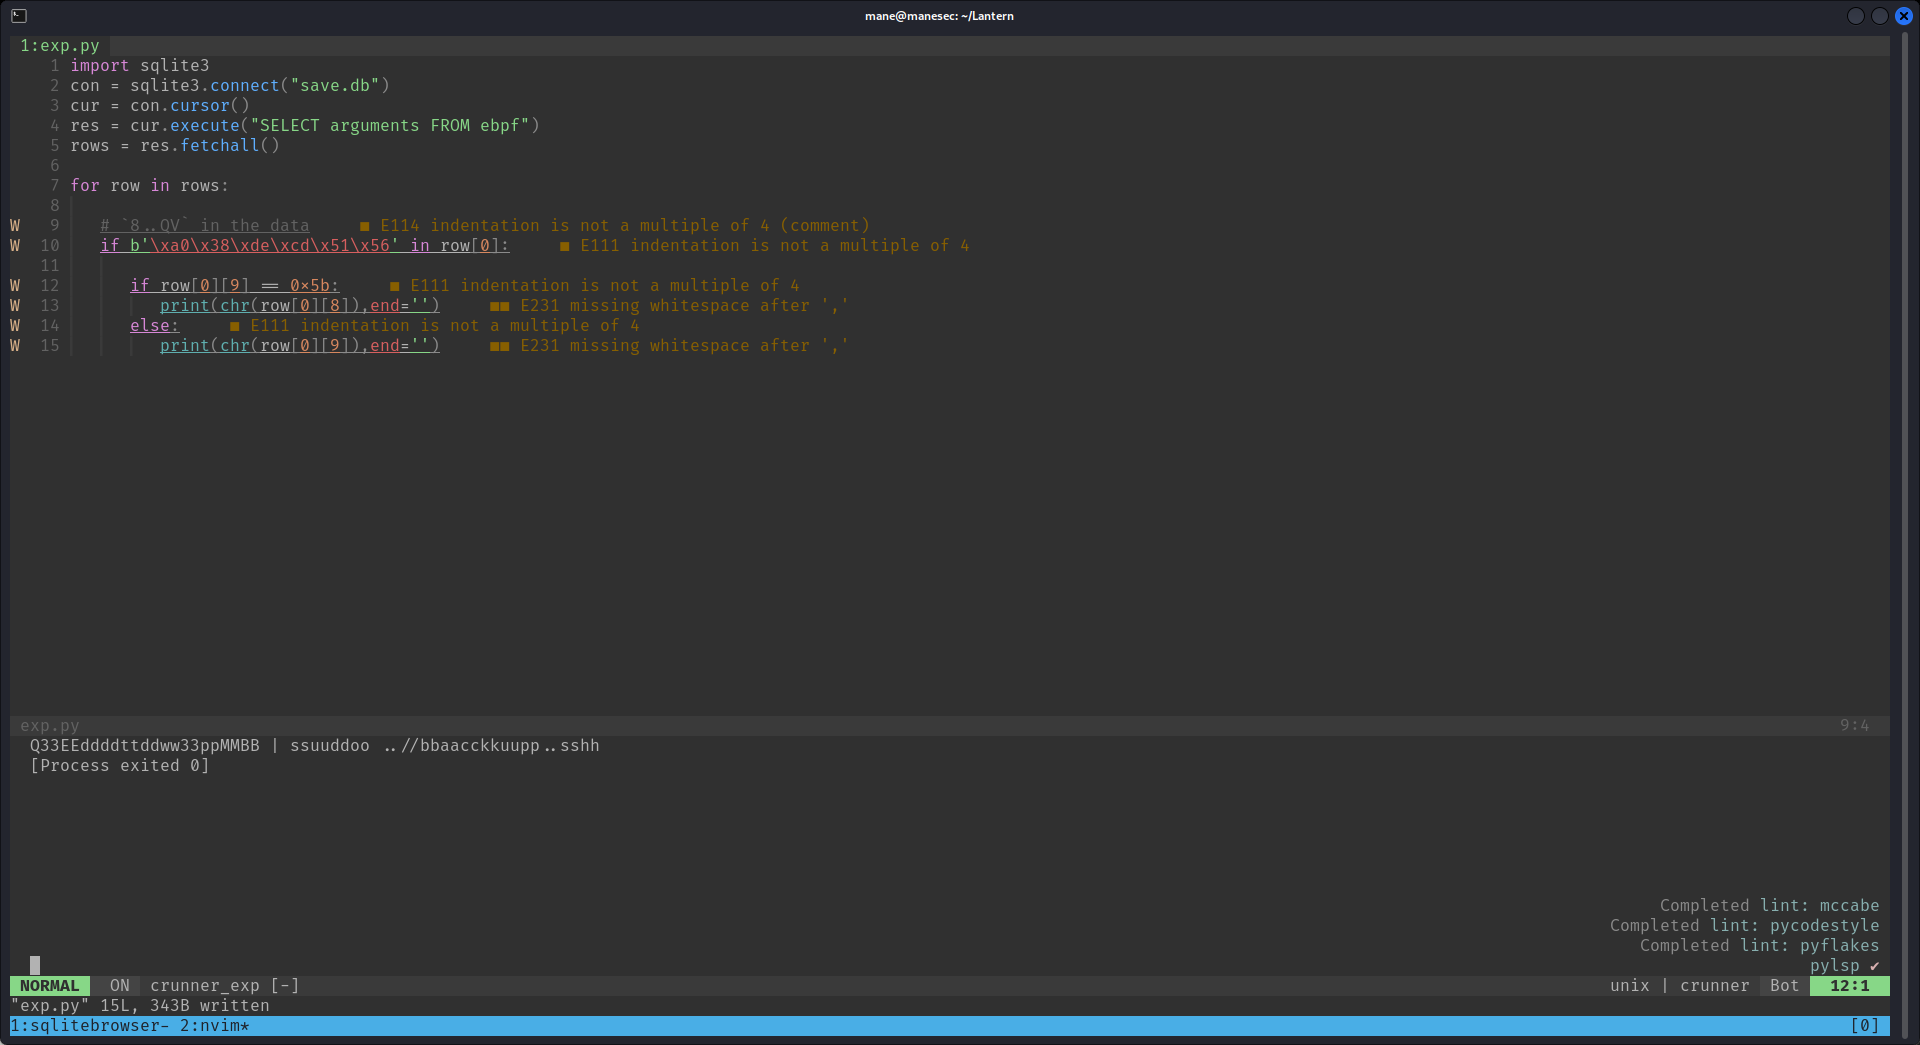Click the 9:4 position in the window bar
The height and width of the screenshot is (1045, 1920).
tap(1855, 726)
